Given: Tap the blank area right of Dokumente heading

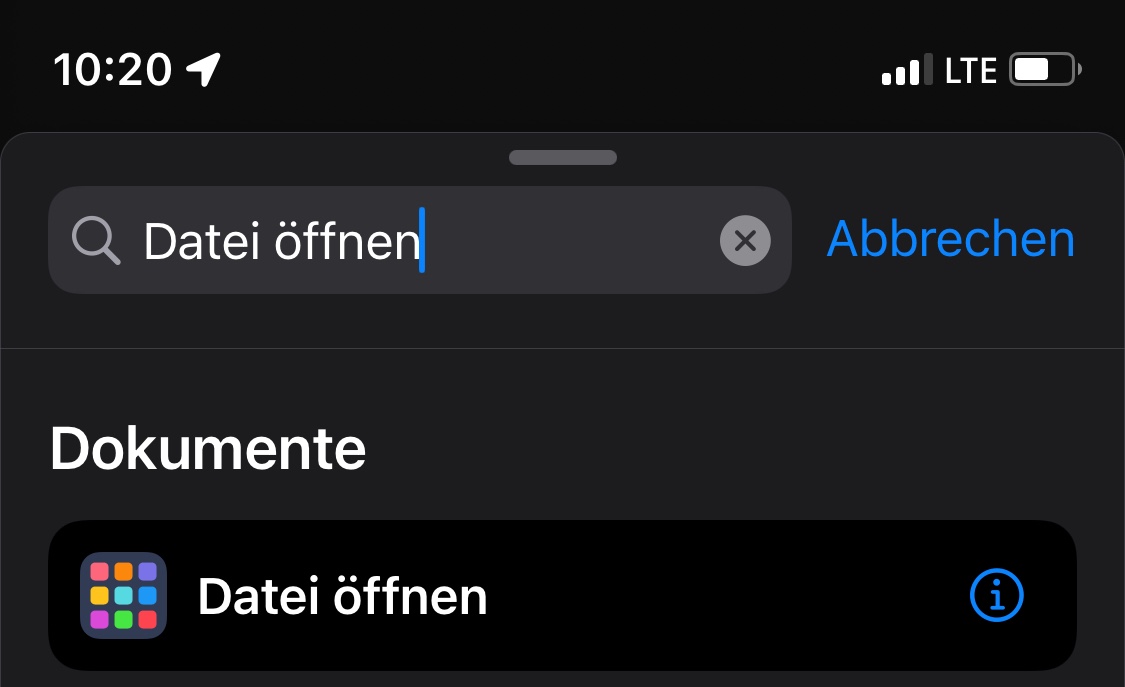Looking at the screenshot, I should 720,450.
